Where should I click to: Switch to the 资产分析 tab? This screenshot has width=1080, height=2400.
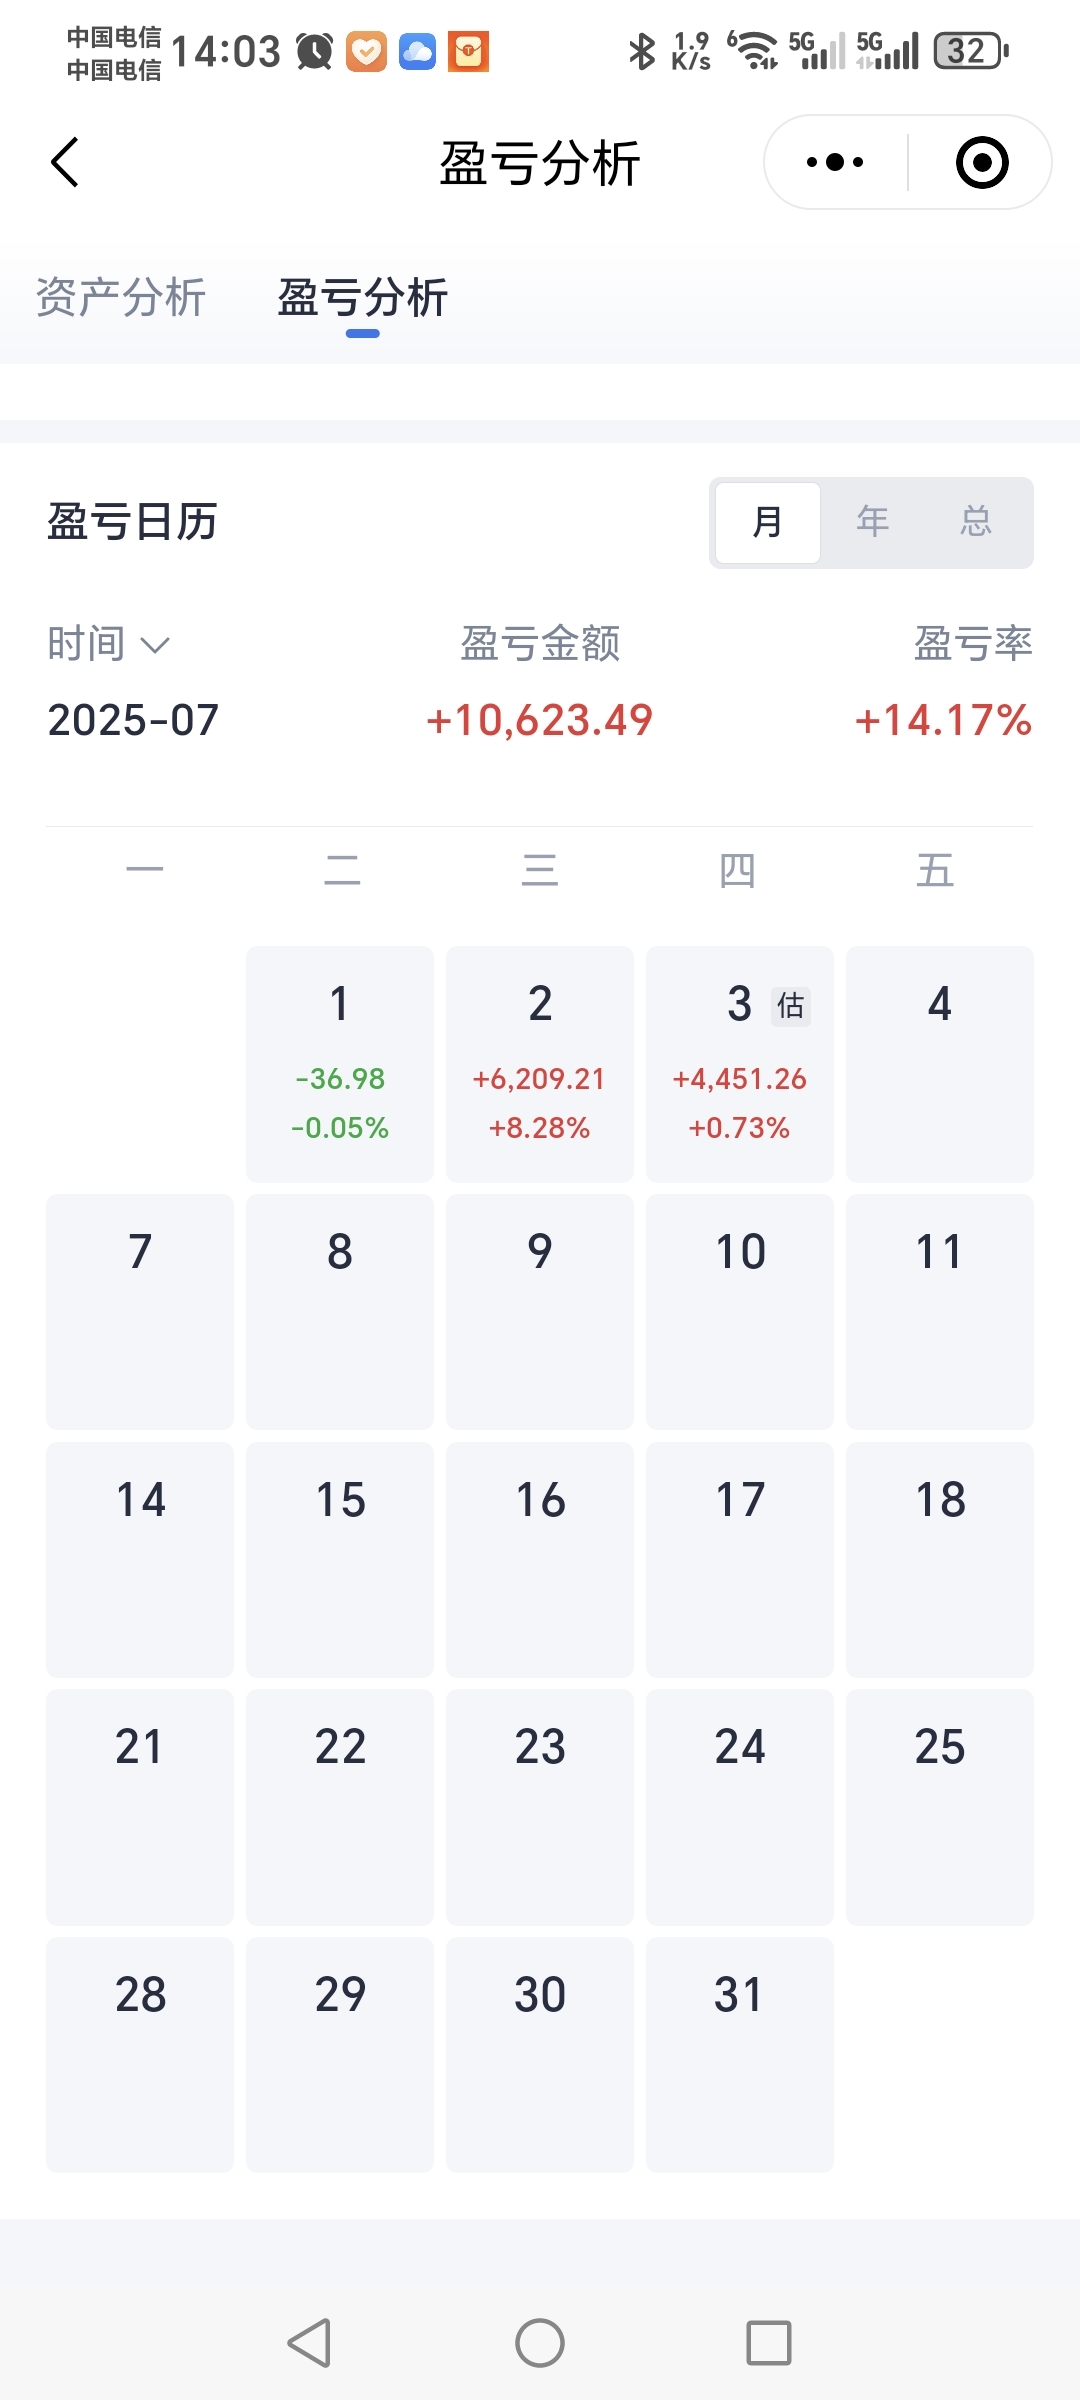[121, 297]
